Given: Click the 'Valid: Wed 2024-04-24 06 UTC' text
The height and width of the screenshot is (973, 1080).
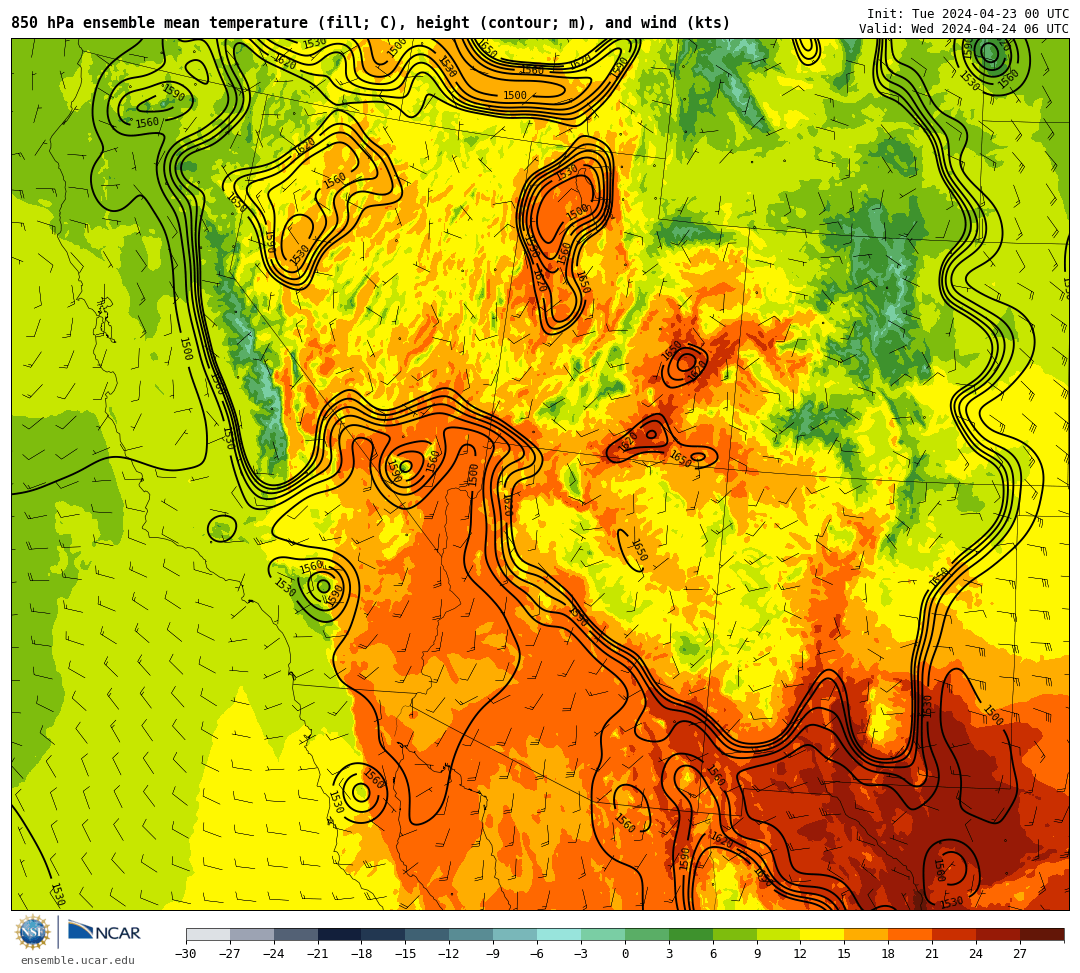Looking at the screenshot, I should (964, 28).
